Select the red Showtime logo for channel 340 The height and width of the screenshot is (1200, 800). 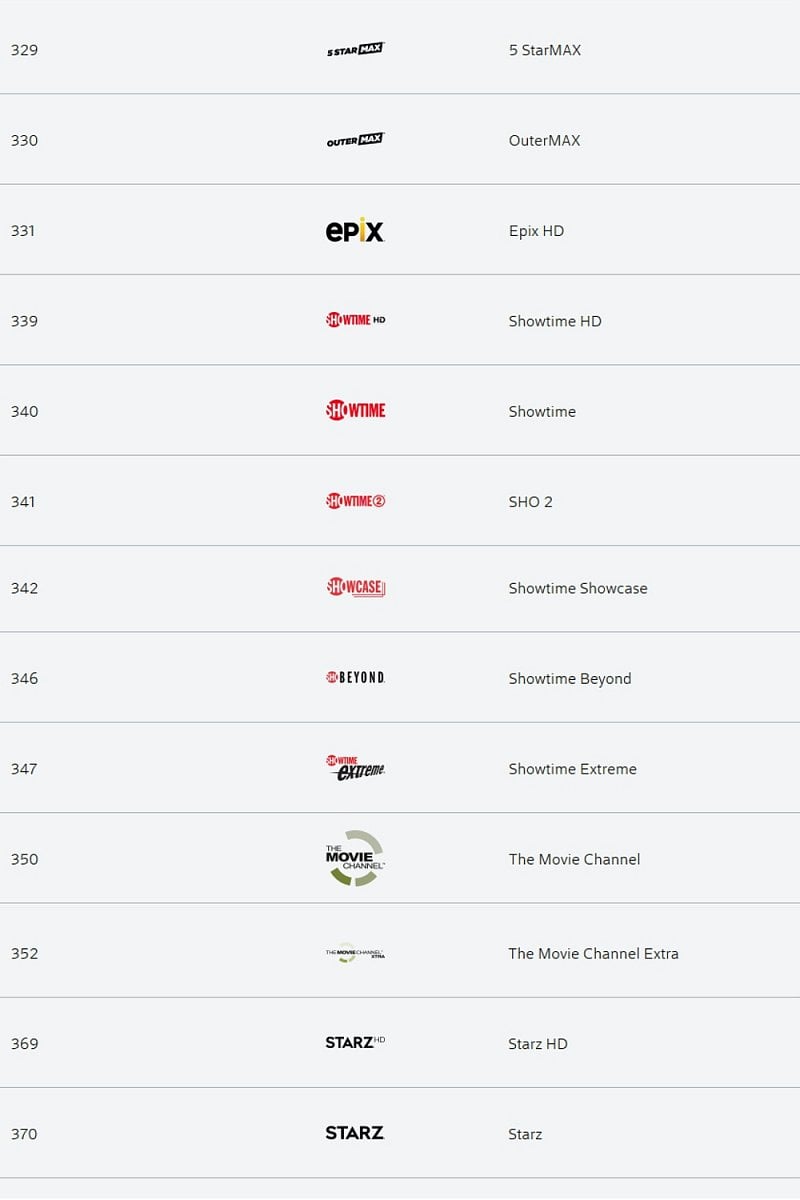tap(355, 410)
